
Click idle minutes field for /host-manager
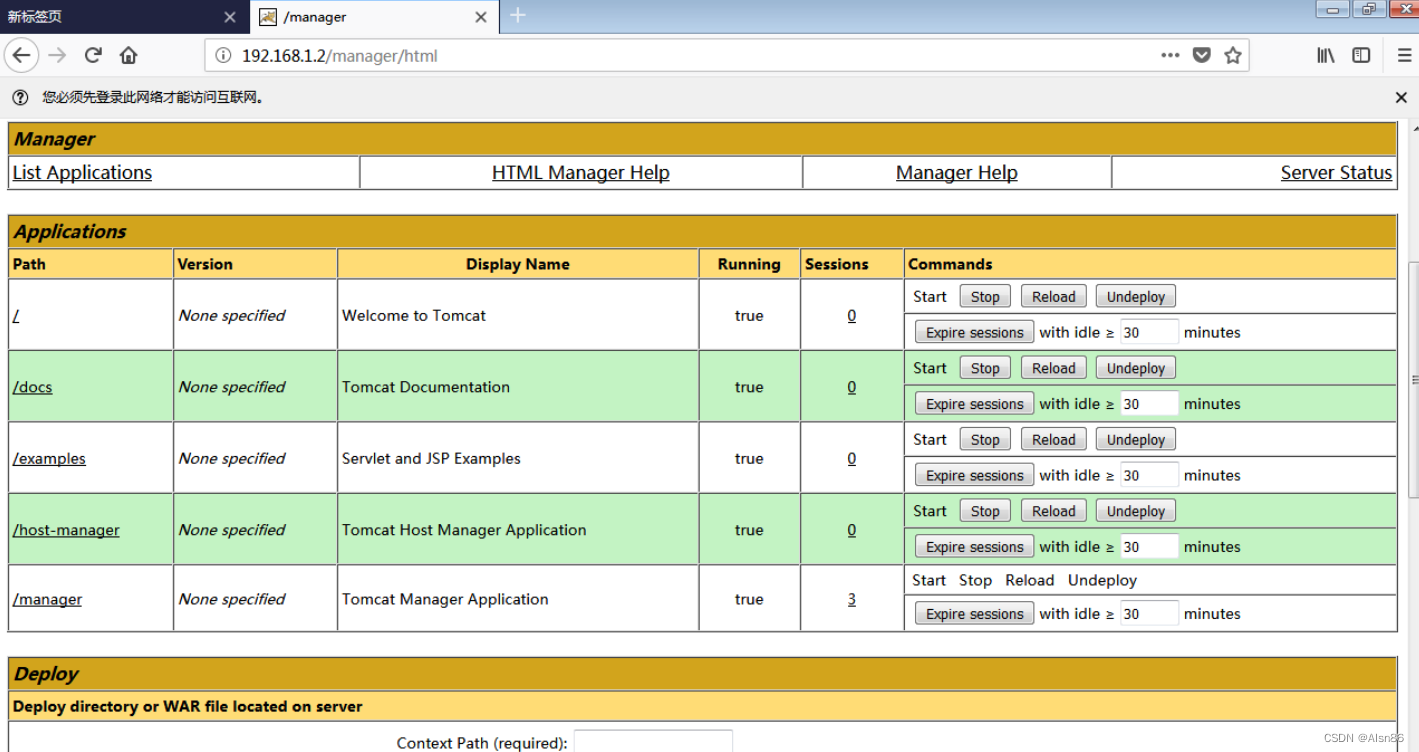(1149, 547)
